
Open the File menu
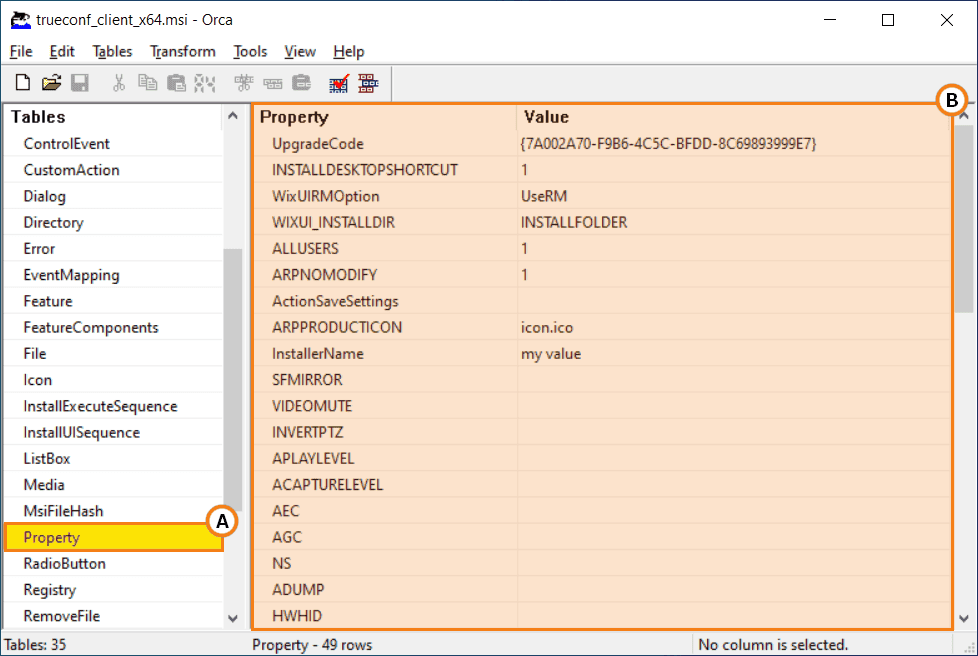21,52
